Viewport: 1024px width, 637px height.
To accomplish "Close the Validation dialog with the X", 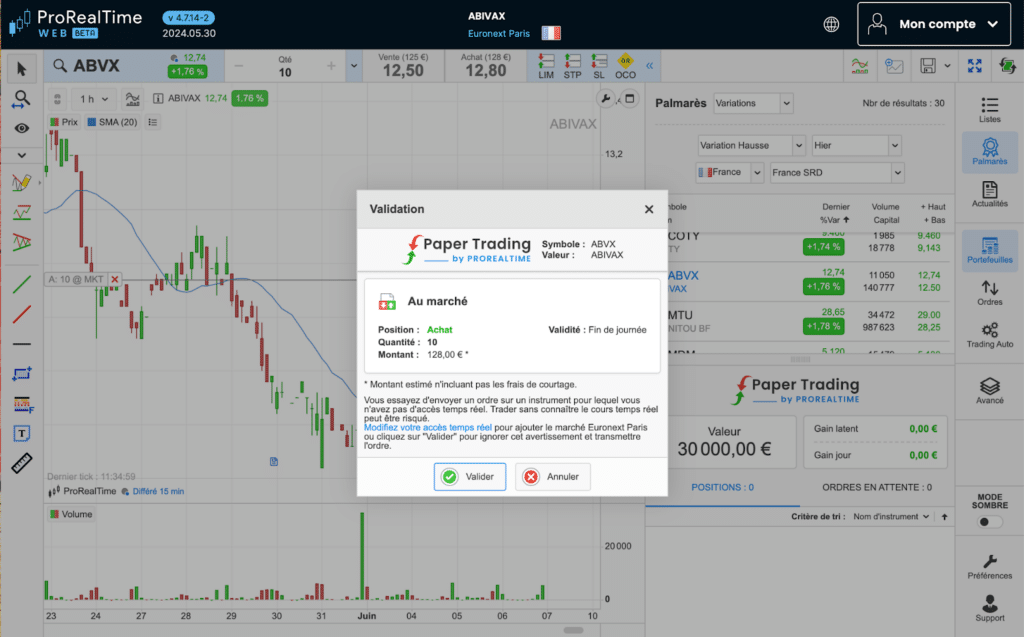I will [x=648, y=209].
